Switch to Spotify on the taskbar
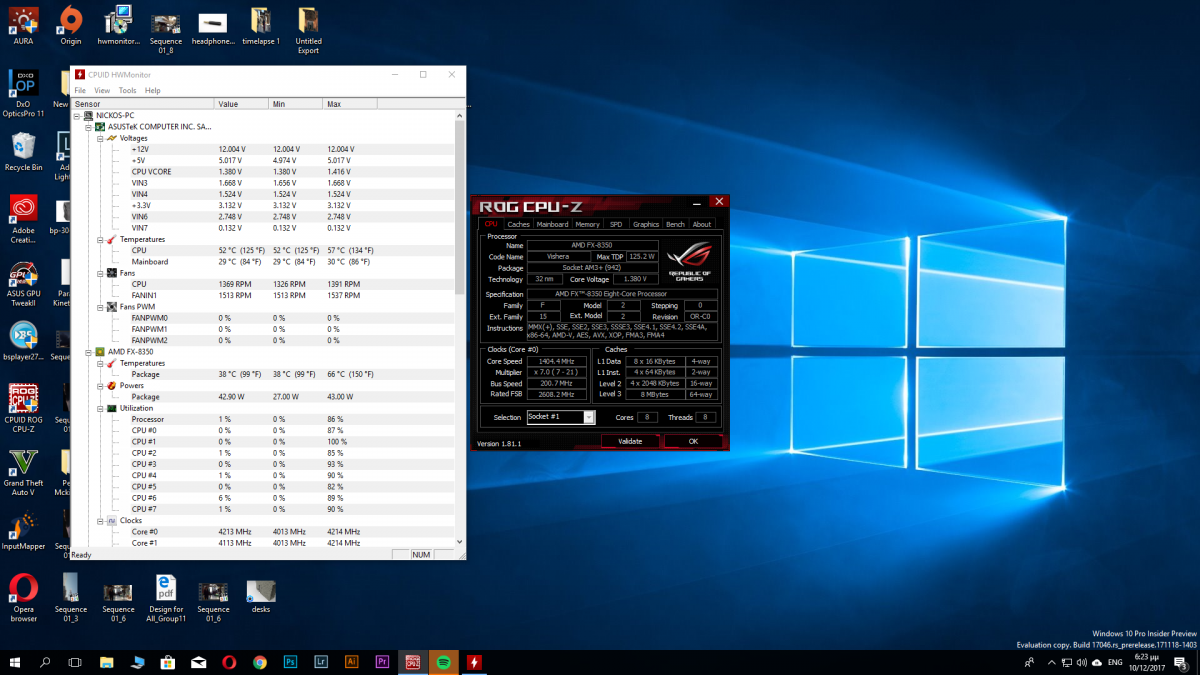 pyautogui.click(x=443, y=662)
